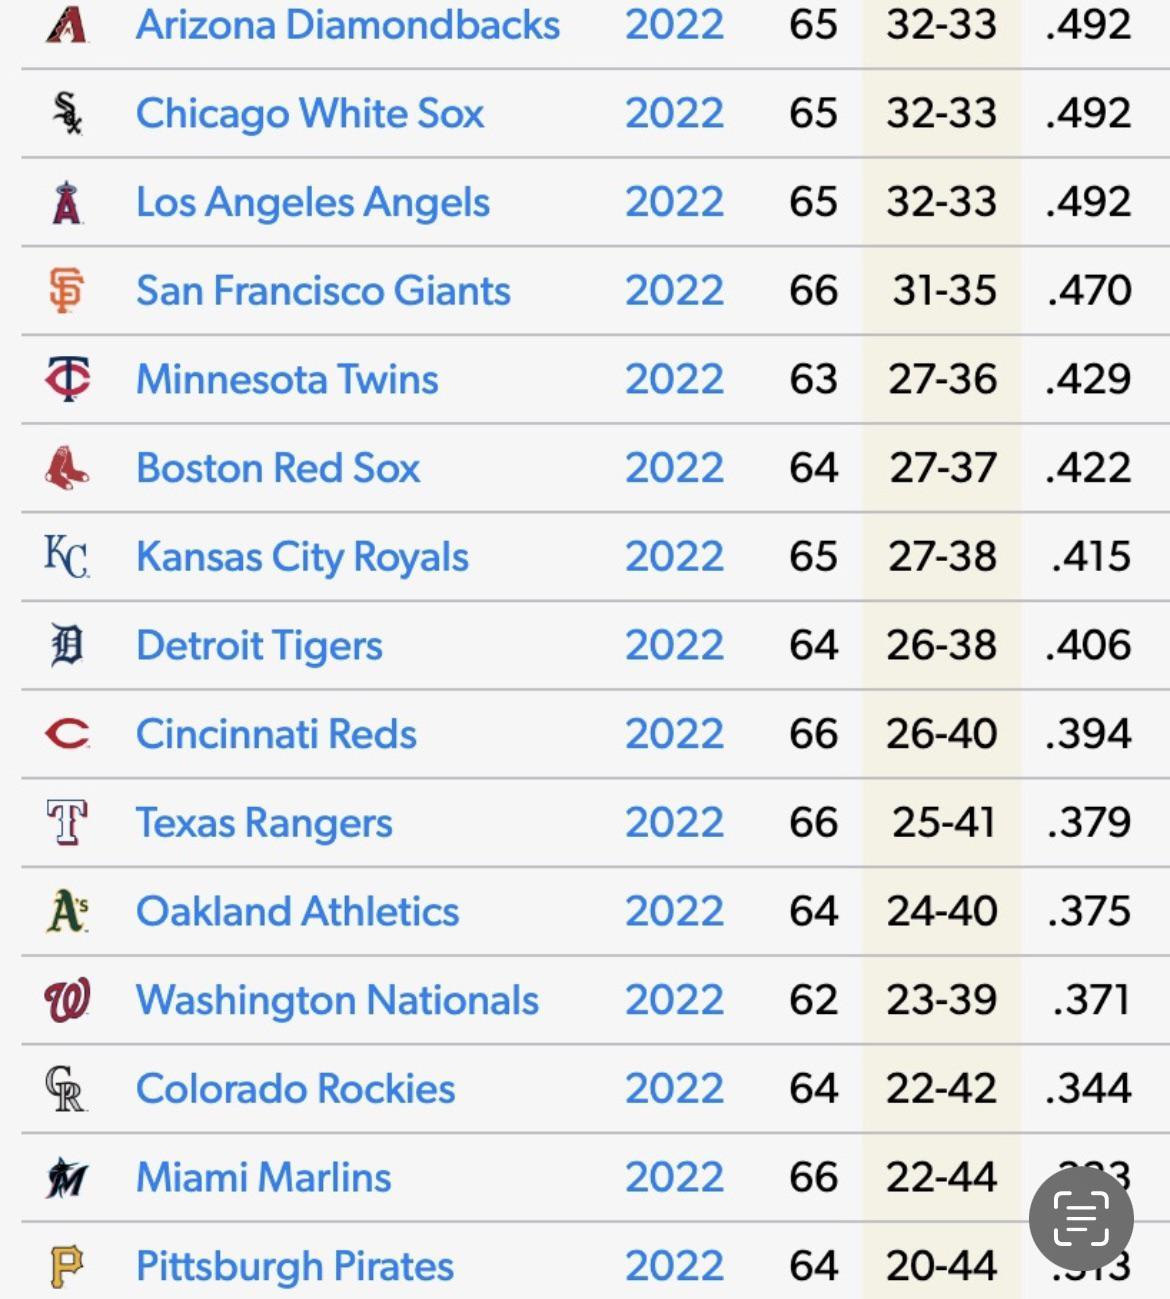Click the 2022 season link for Arizona Diamondbacks
Image resolution: width=1170 pixels, height=1299 pixels.
pos(674,25)
